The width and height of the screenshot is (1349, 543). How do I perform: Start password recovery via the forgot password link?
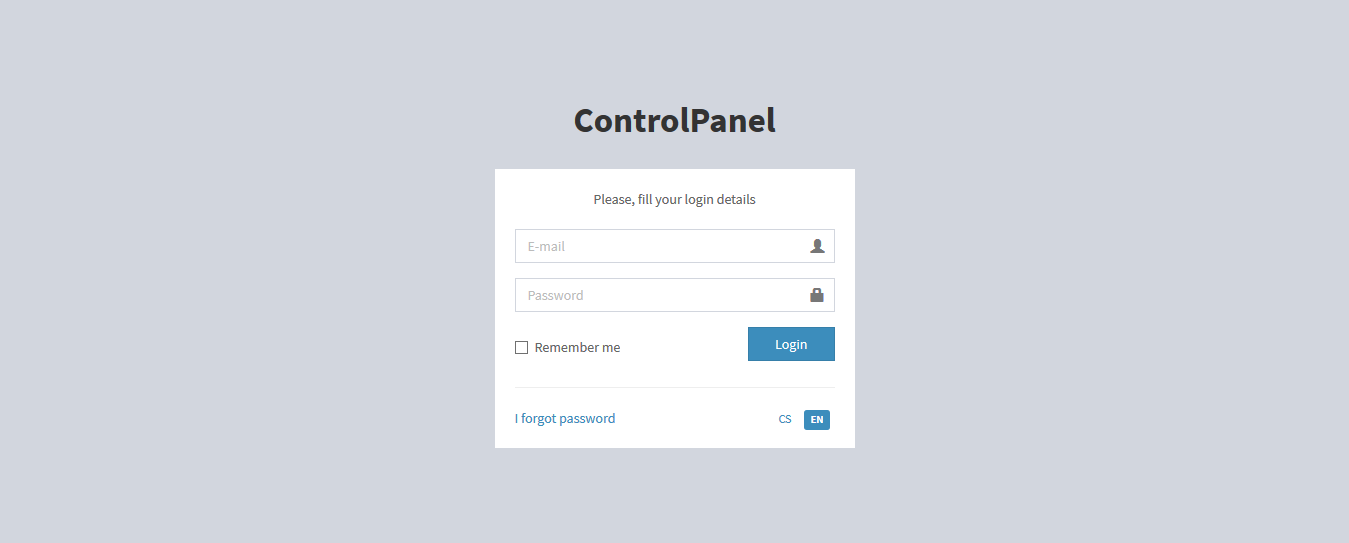point(565,418)
